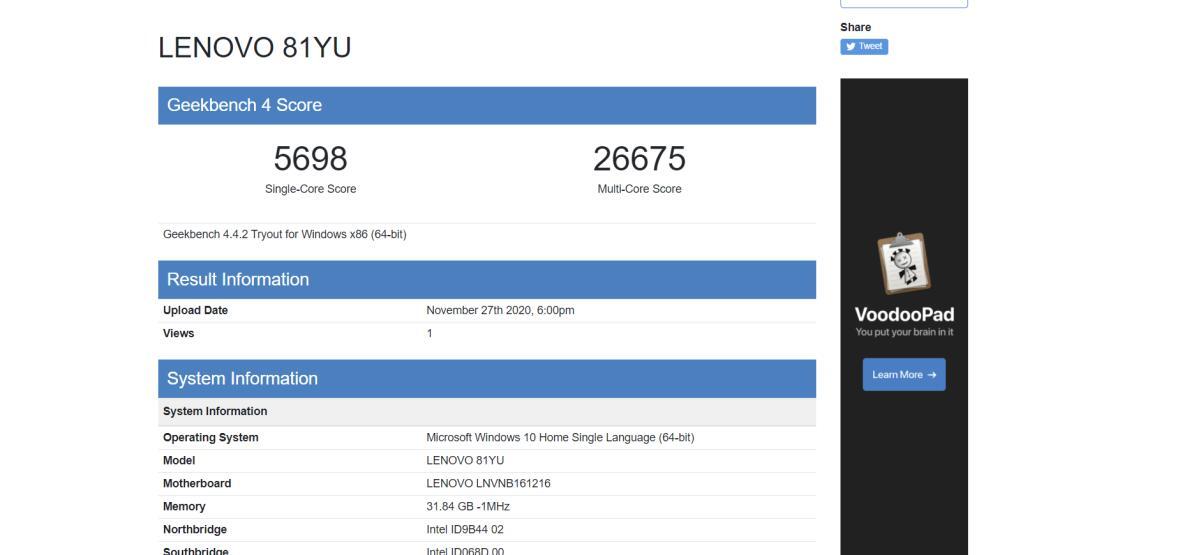Click the Single-Core Score label
This screenshot has height=555, width=1200.
310,189
